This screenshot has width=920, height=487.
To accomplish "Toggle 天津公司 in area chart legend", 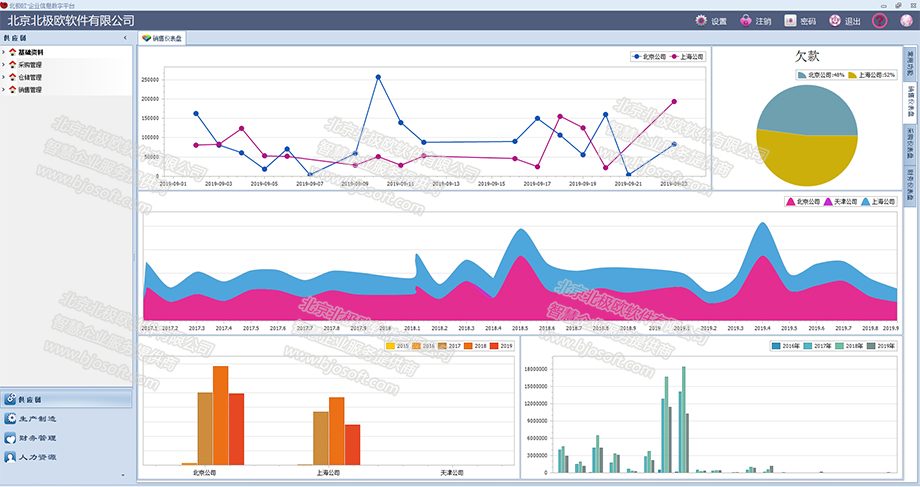I will tap(841, 201).
